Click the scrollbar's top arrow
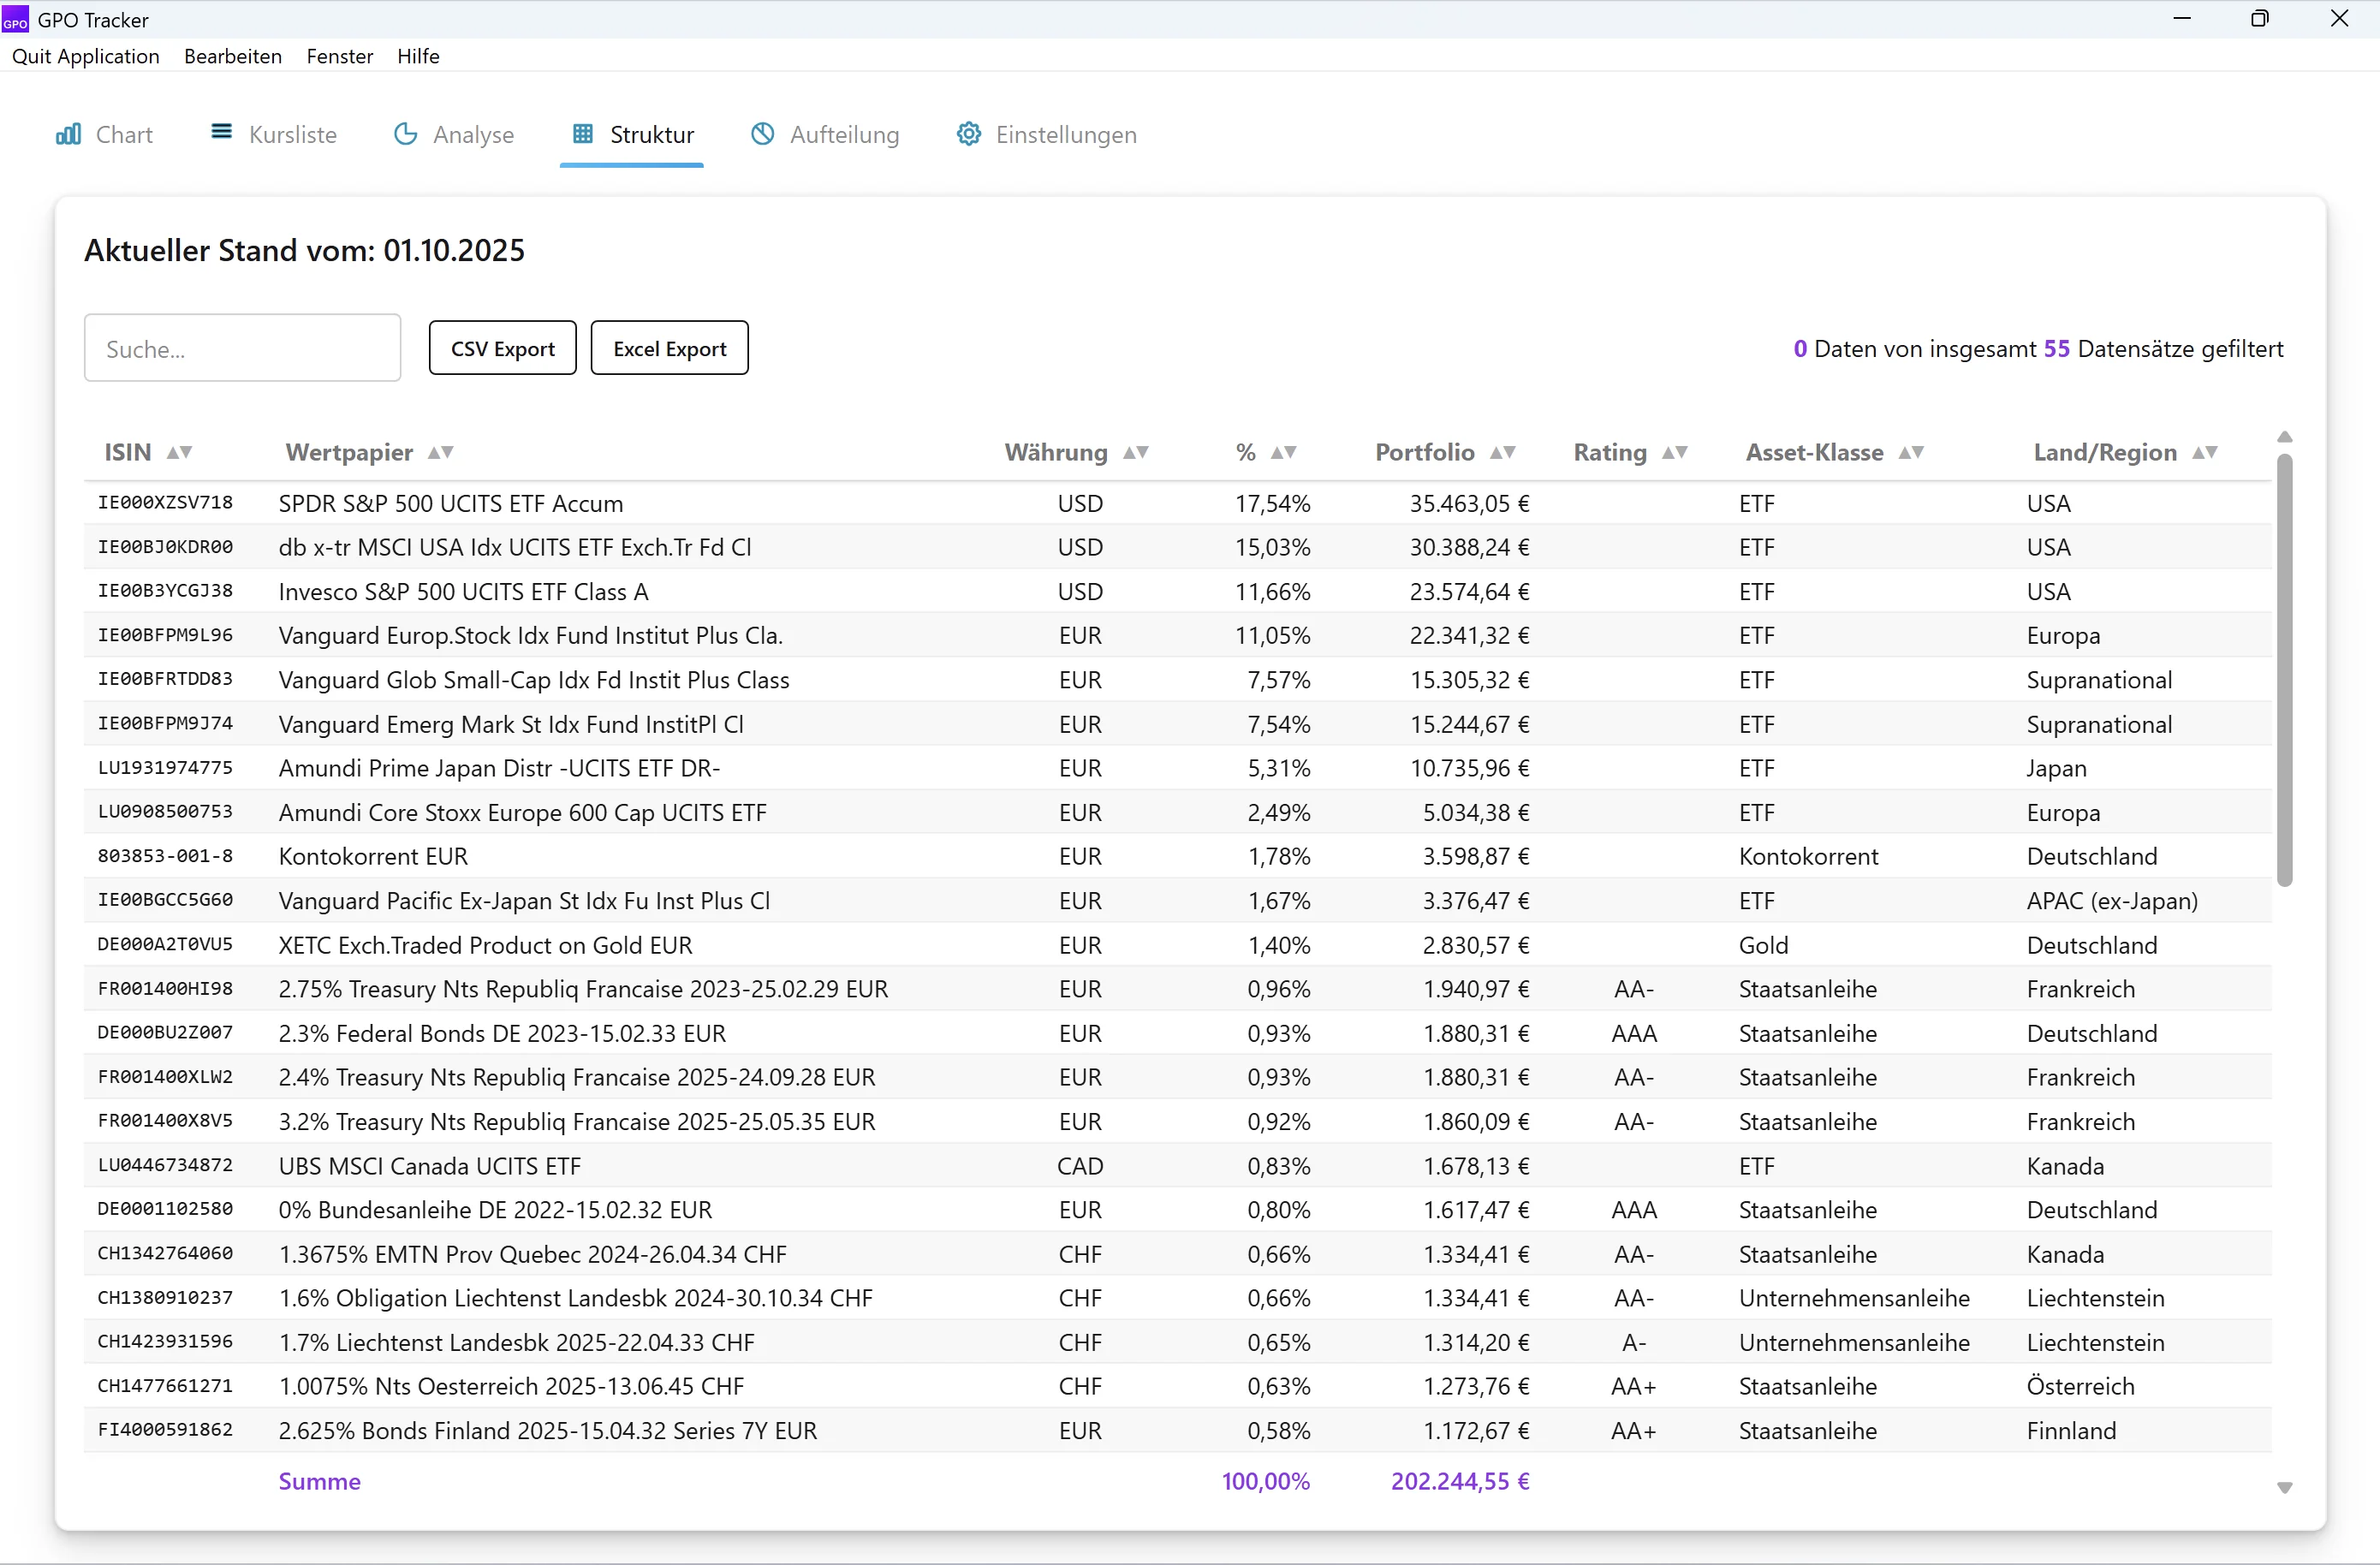 click(2285, 436)
